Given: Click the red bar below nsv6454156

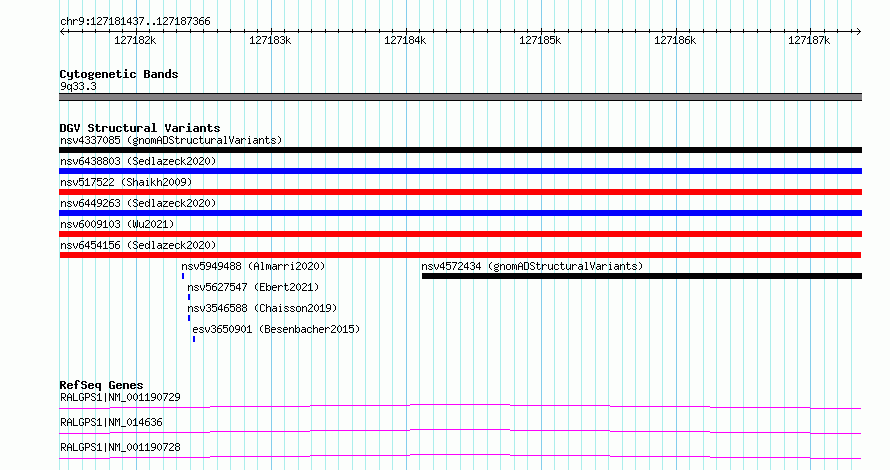Looking at the screenshot, I should point(460,255).
